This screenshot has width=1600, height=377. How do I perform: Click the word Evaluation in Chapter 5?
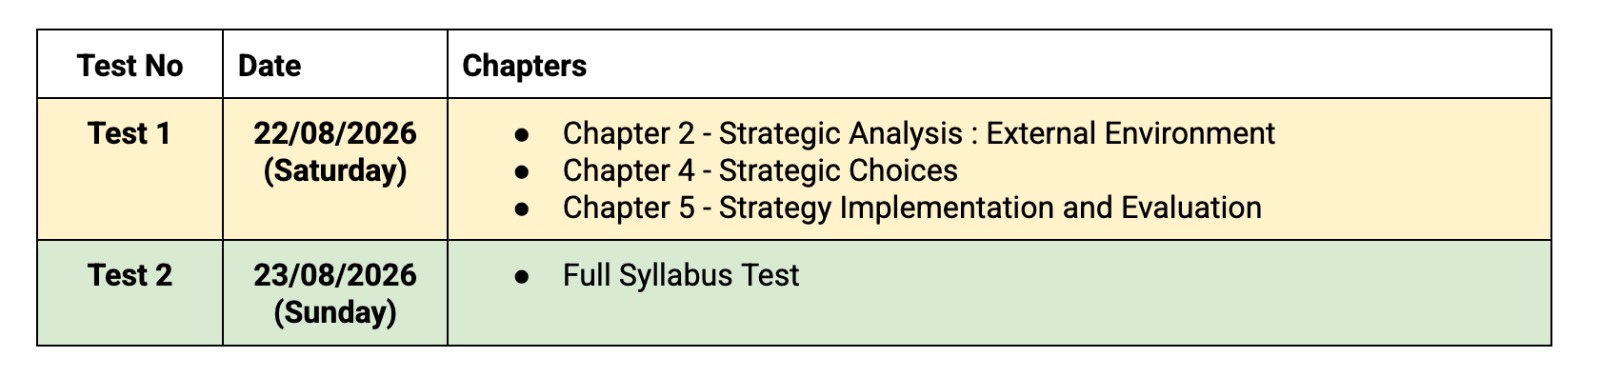coord(1191,208)
